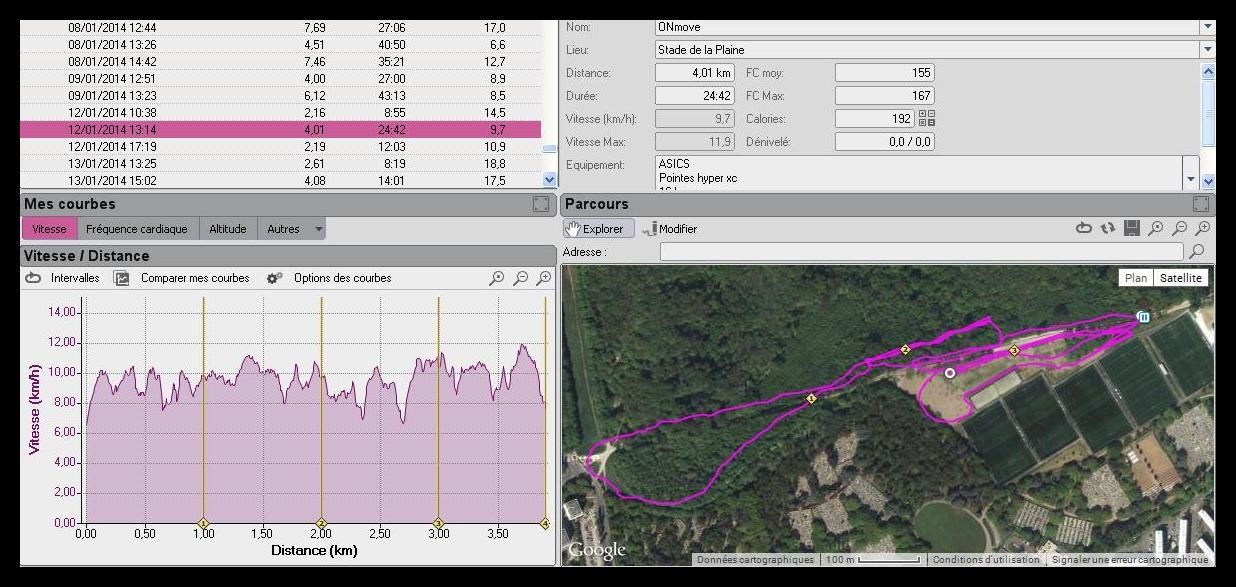1236x587 pixels.
Task: Click the Intervalles loop icon
Action: click(x=34, y=278)
